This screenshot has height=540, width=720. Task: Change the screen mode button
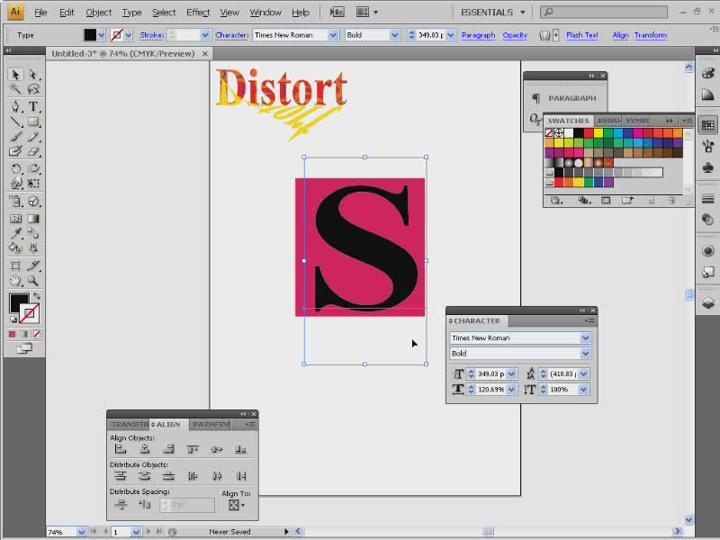tap(24, 349)
